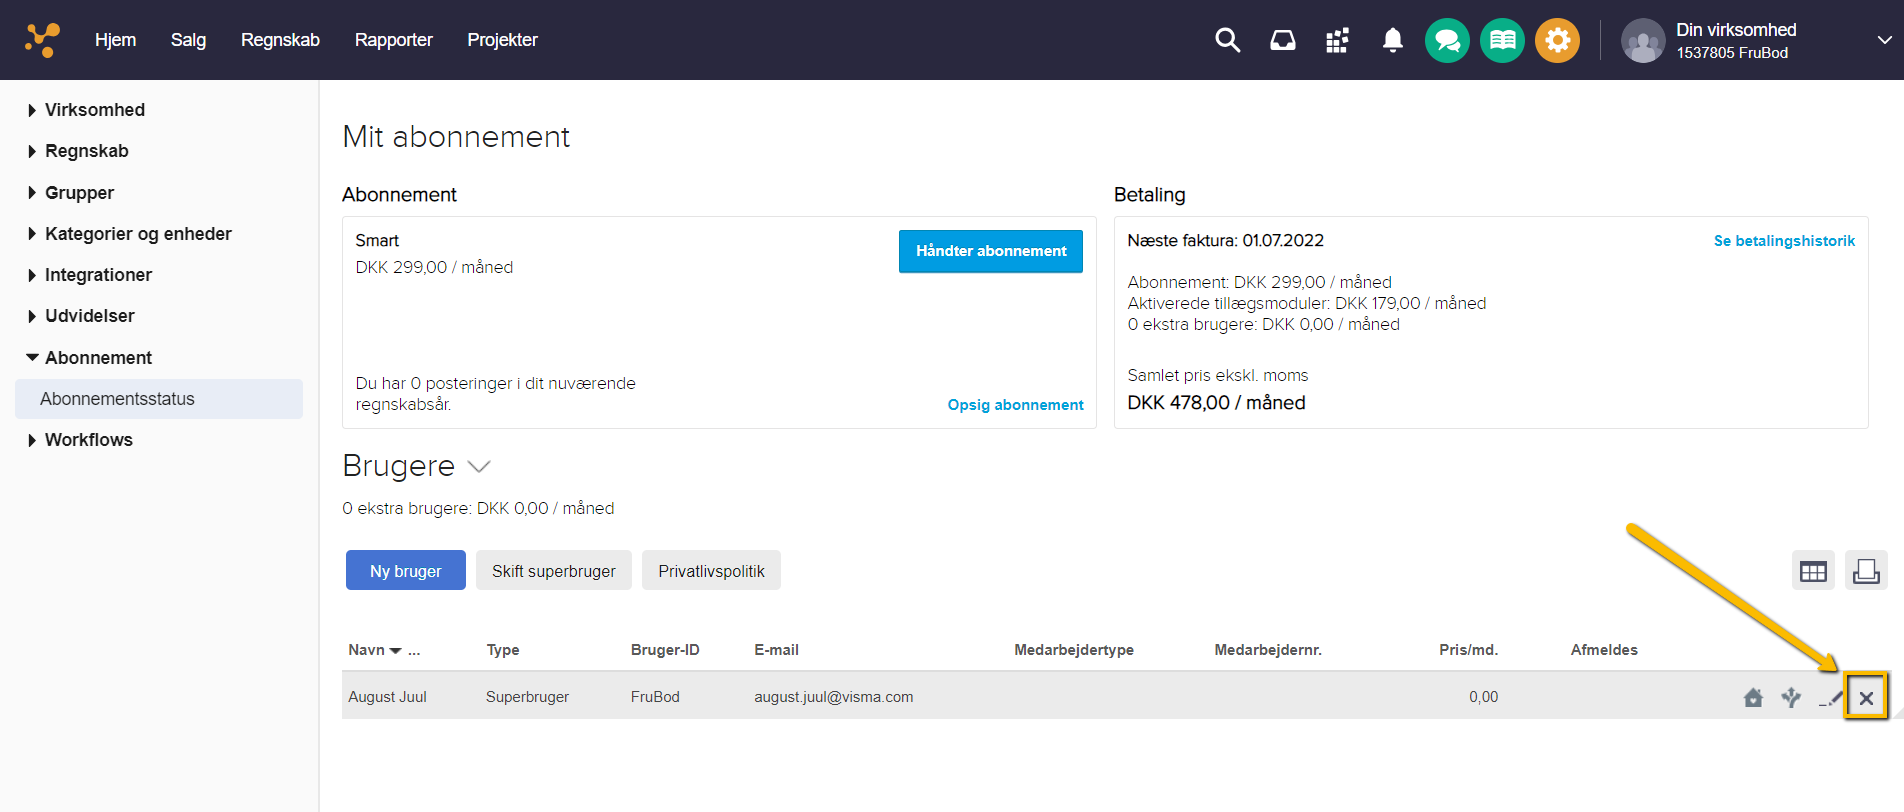
Task: Collapse the Abonnement sidebar section
Action: (97, 358)
